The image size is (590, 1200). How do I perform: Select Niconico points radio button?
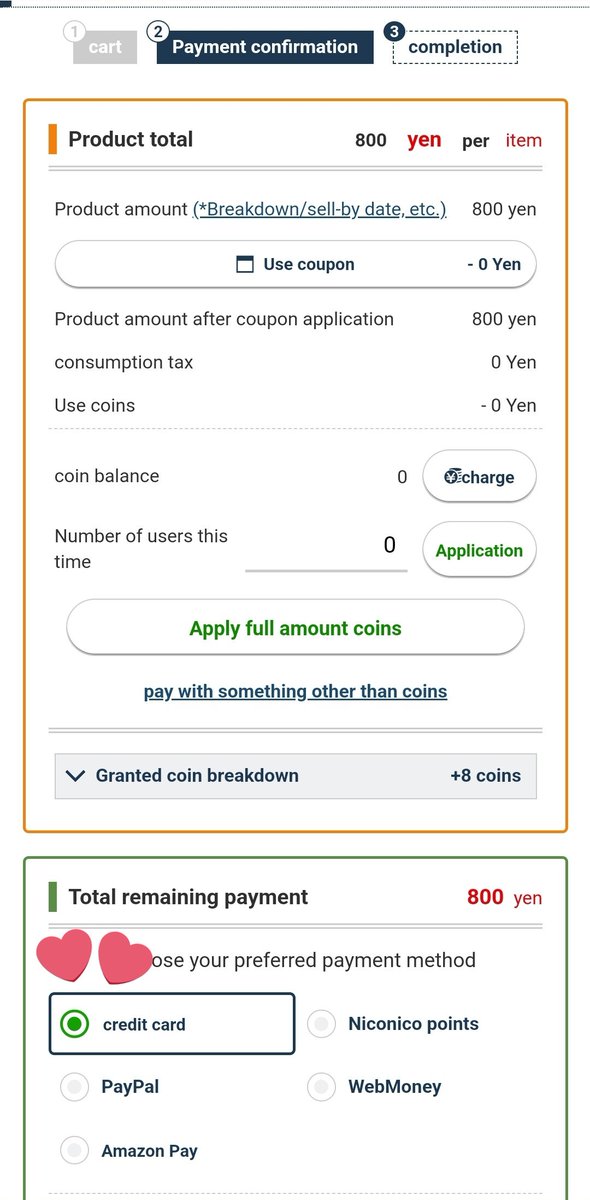[x=321, y=1024]
